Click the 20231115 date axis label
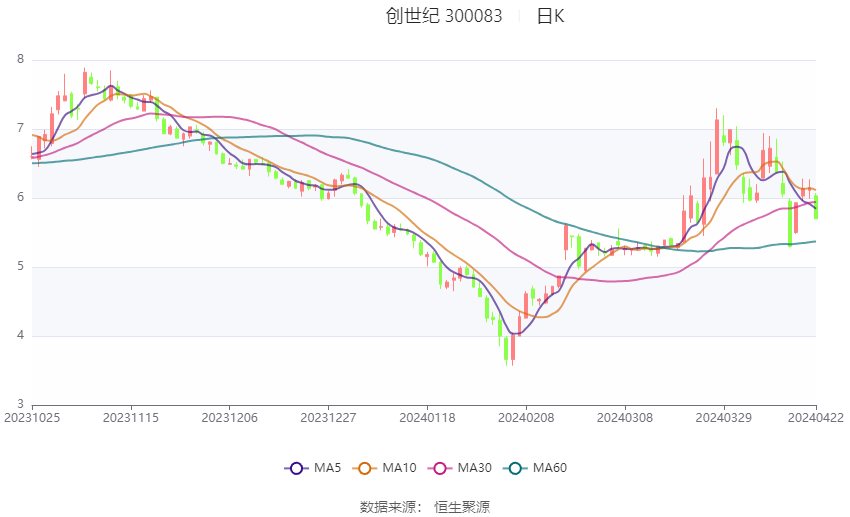850x517 pixels. (131, 418)
